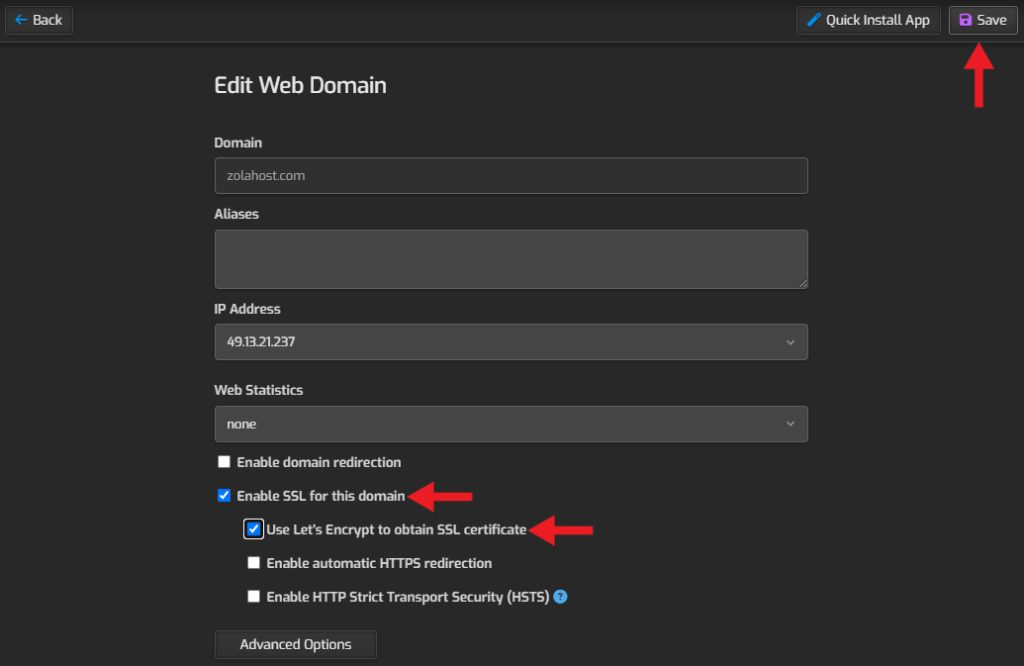This screenshot has height=666, width=1024.
Task: Open the HSTS help question mark icon
Action: point(560,597)
